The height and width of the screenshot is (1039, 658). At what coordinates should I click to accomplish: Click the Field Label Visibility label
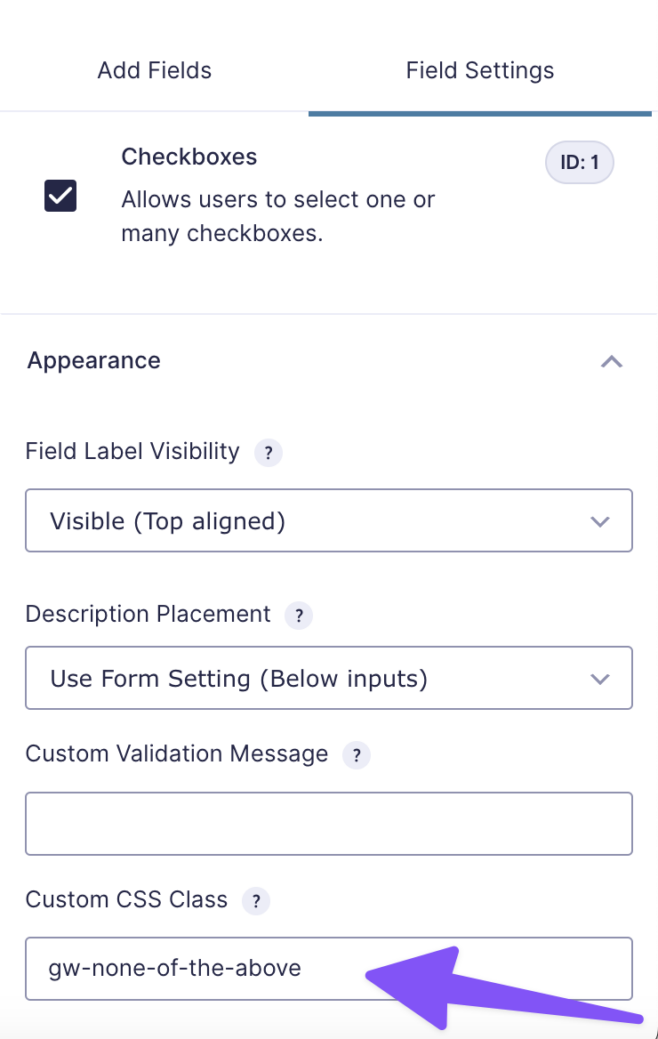point(133,451)
